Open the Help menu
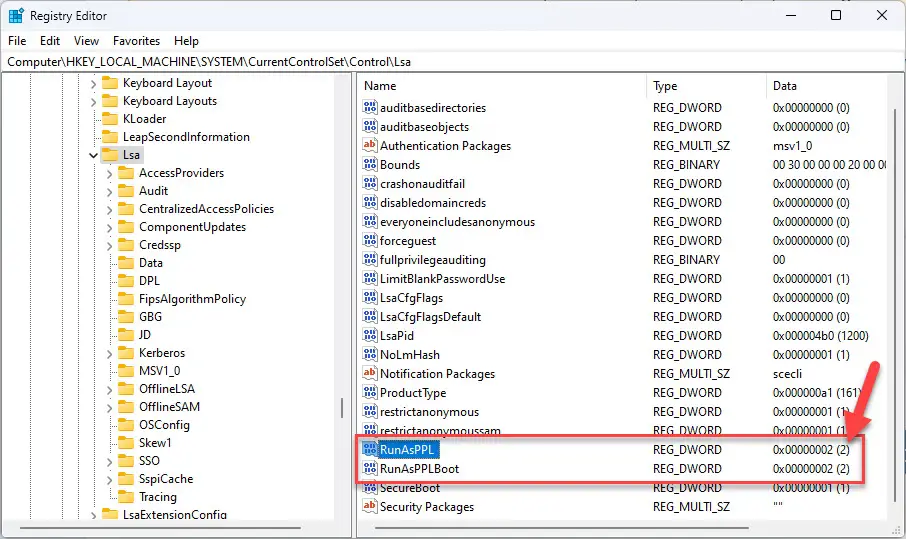The image size is (906, 539). coord(186,40)
